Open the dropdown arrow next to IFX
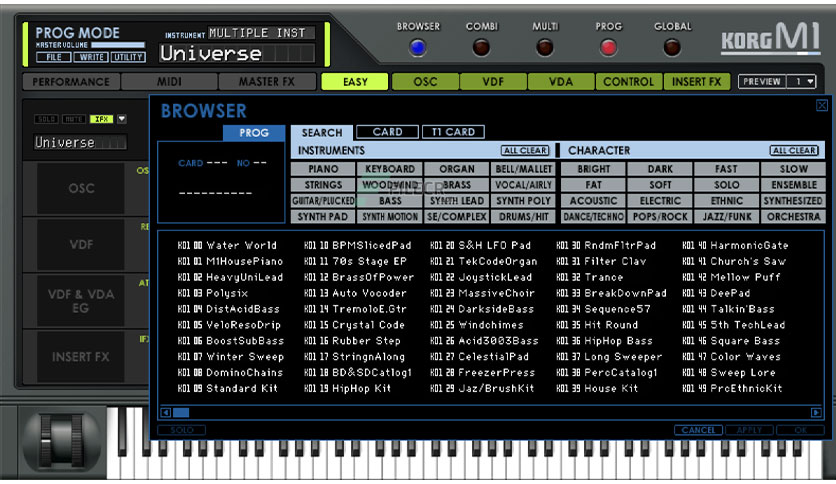This screenshot has height=484, width=836. [122, 119]
